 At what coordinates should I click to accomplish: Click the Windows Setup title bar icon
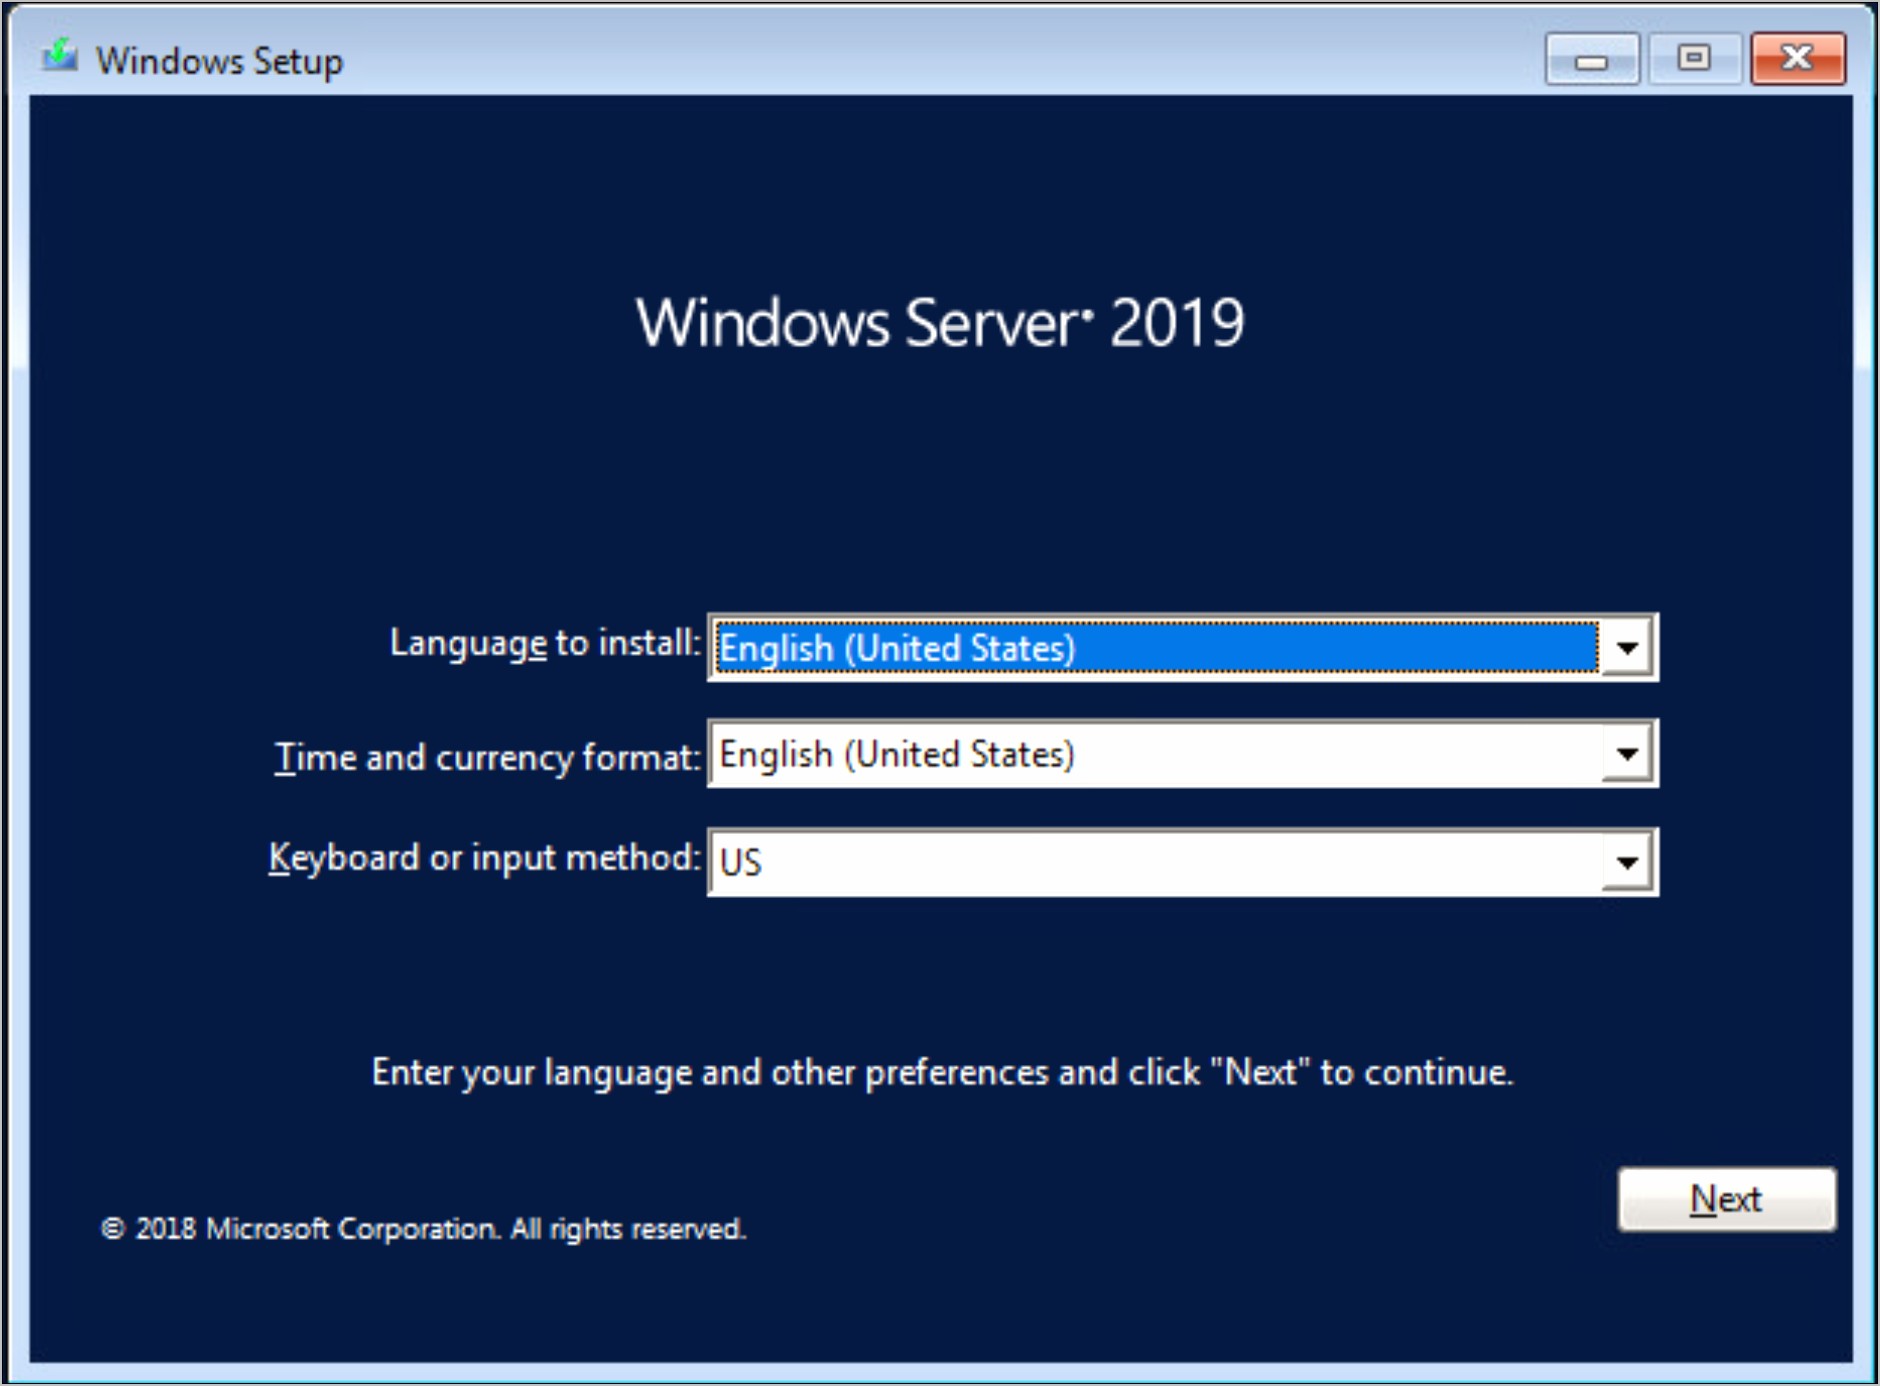point(60,56)
